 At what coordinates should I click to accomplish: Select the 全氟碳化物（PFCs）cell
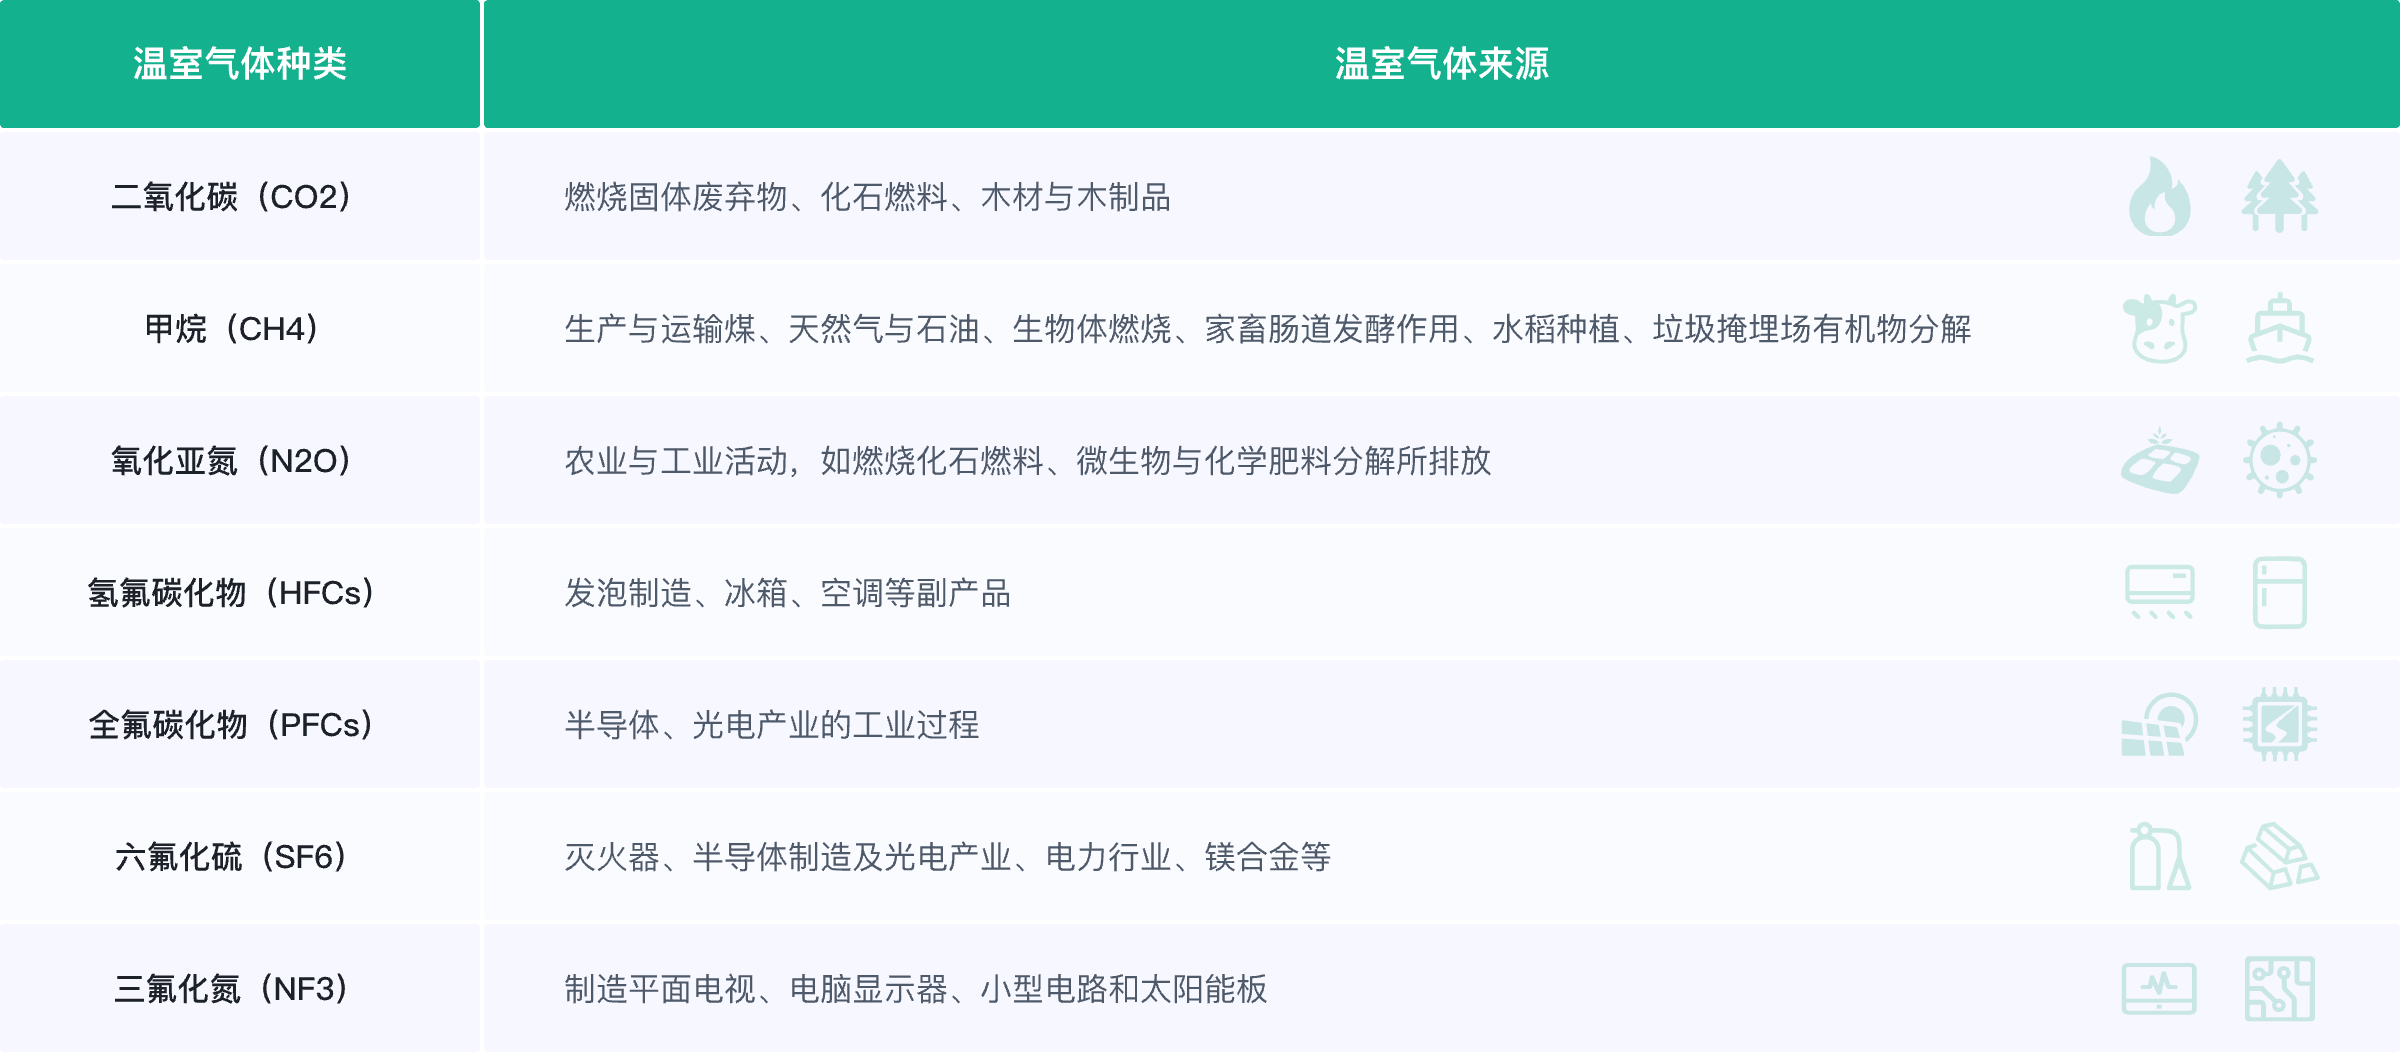point(240,724)
